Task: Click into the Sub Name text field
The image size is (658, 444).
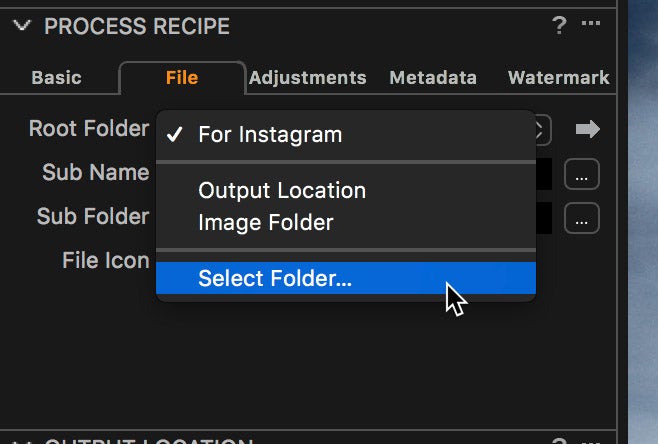Action: 544,174
